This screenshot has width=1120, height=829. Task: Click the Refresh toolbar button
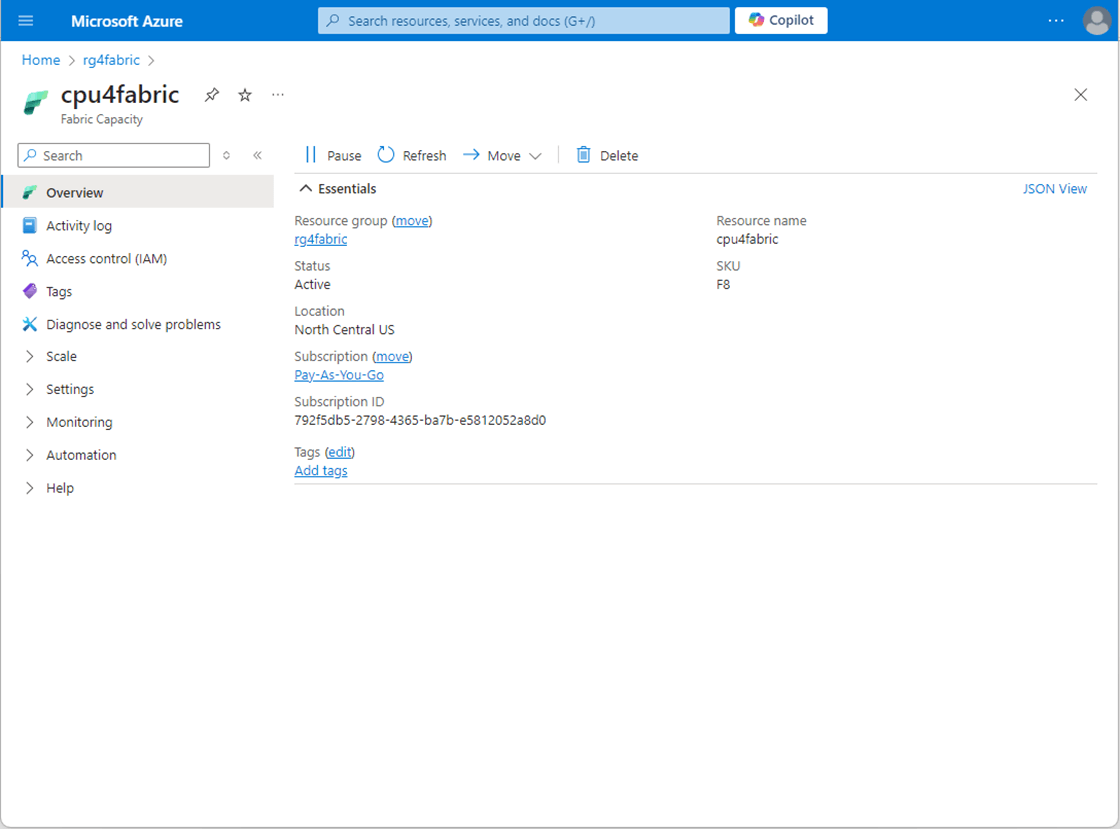[x=412, y=155]
